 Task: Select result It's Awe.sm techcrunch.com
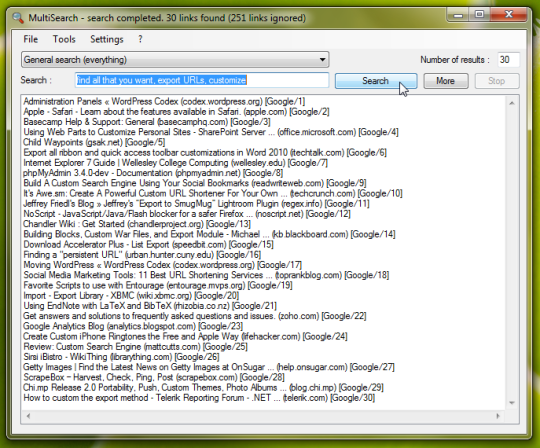213,194
